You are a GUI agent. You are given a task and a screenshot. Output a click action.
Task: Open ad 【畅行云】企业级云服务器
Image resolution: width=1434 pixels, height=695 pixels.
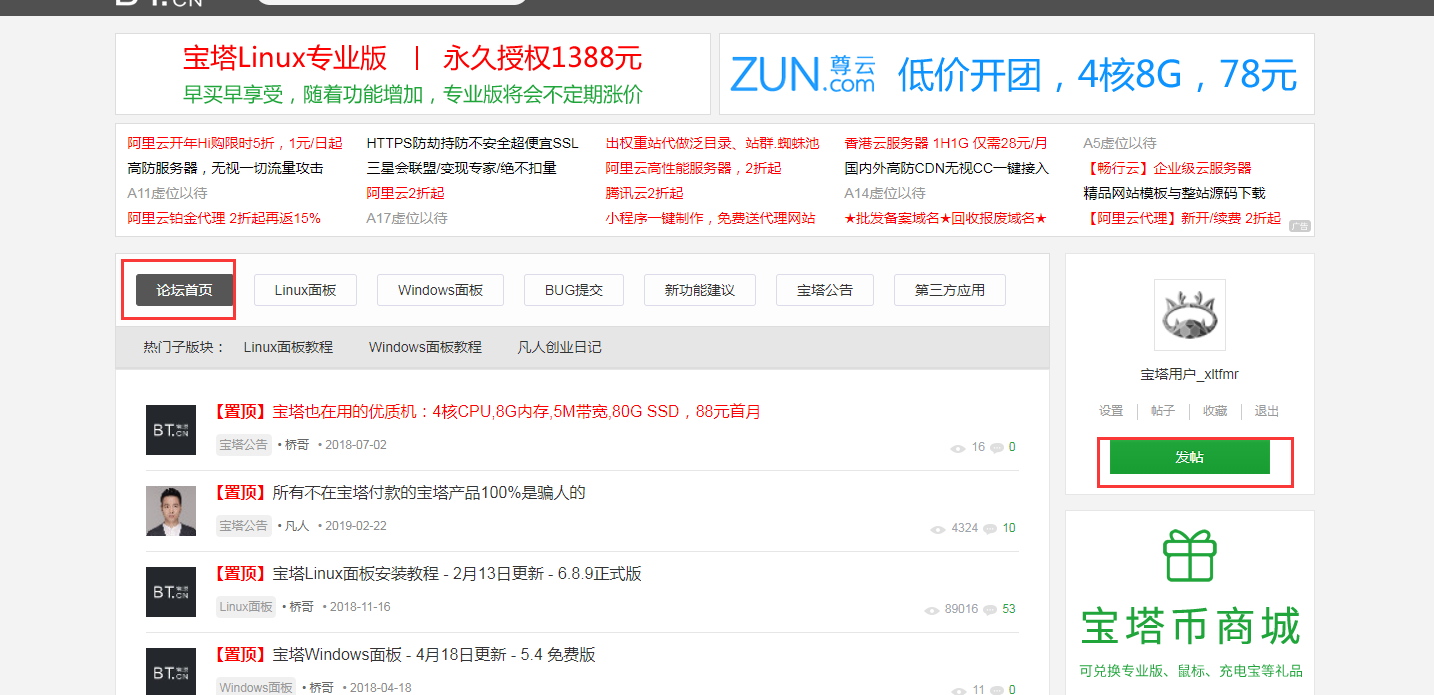pos(1167,168)
